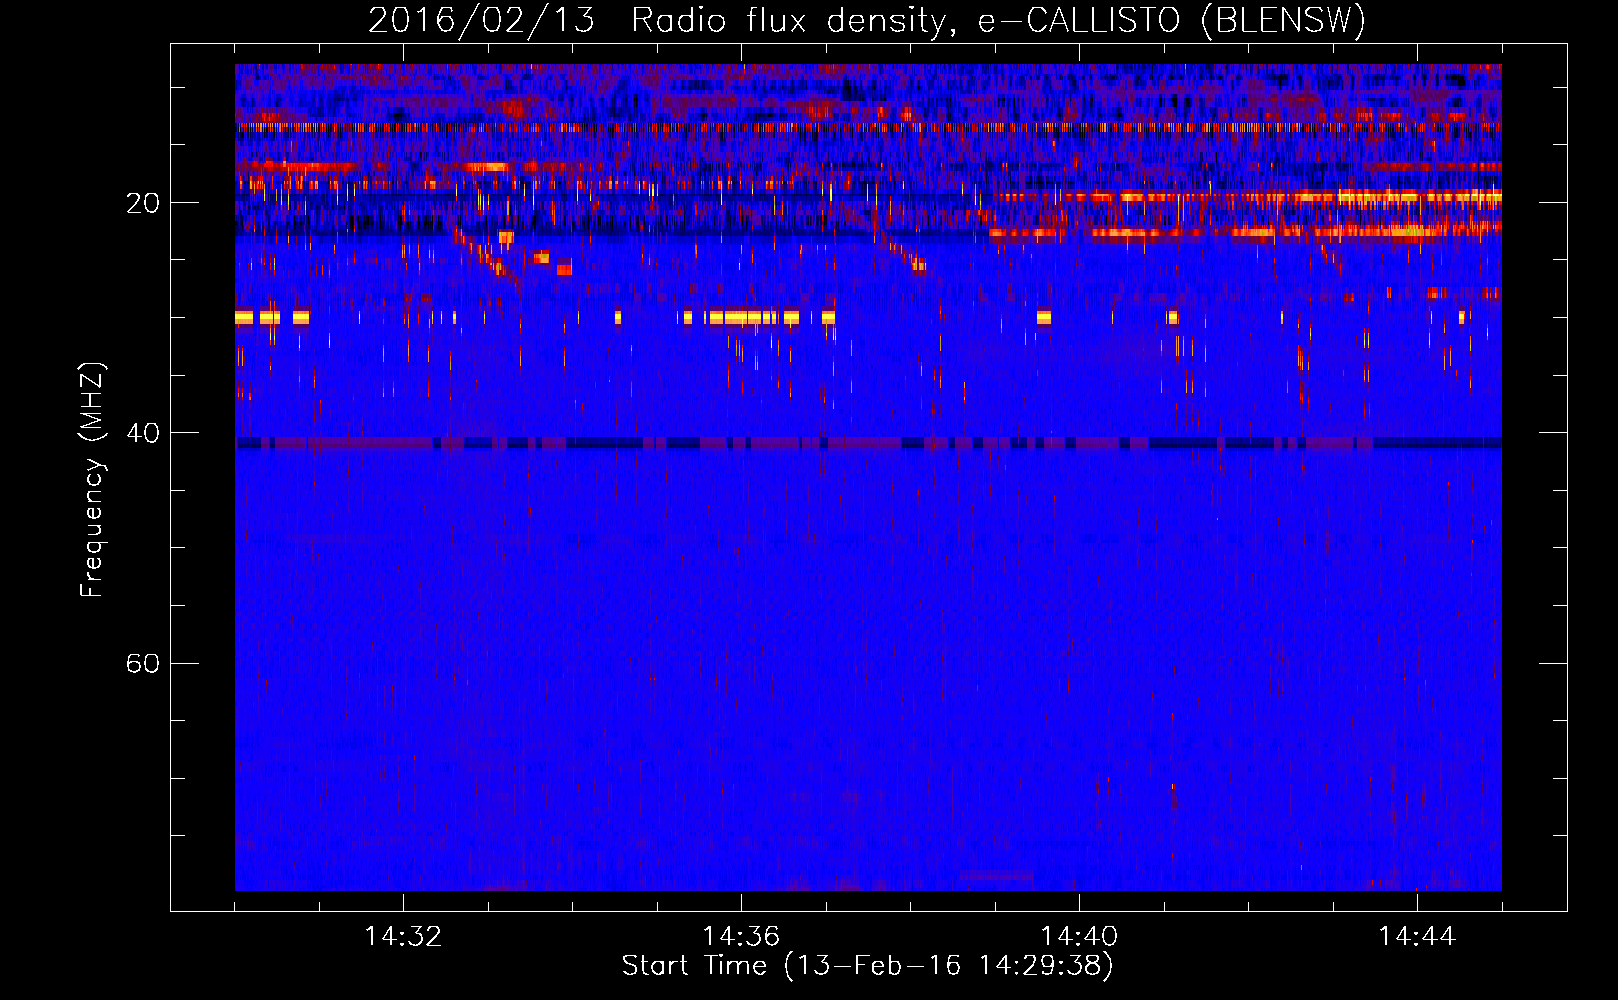The width and height of the screenshot is (1618, 1000).
Task: Click the 'Frequency (MHZ)' axis label
Action: click(x=92, y=480)
